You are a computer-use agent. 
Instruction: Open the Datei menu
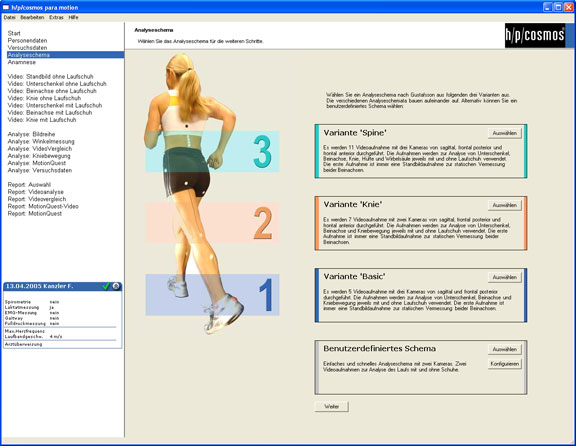click(10, 17)
